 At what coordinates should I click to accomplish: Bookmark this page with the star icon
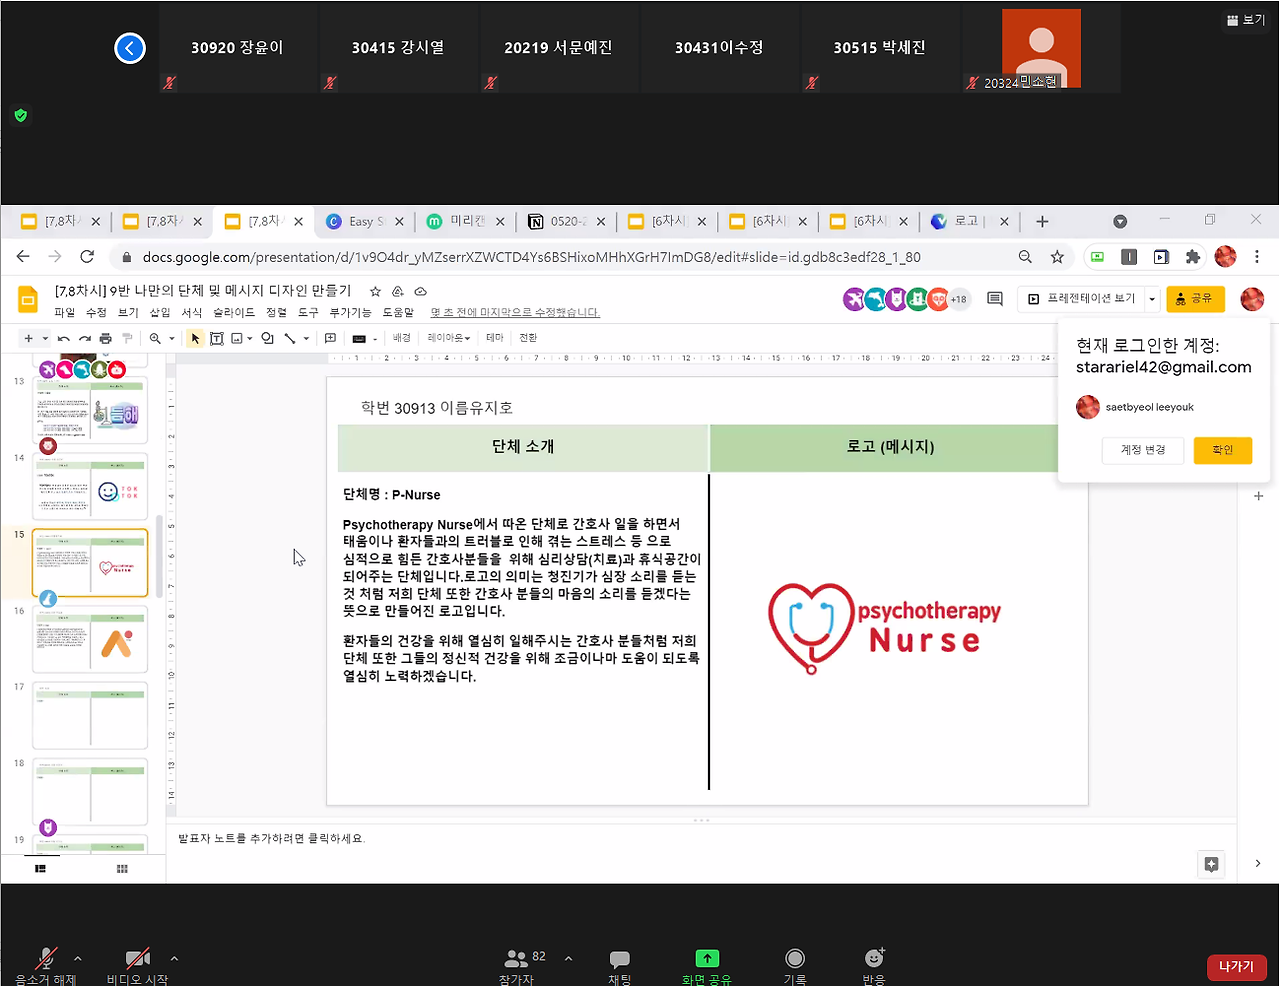(x=1057, y=257)
